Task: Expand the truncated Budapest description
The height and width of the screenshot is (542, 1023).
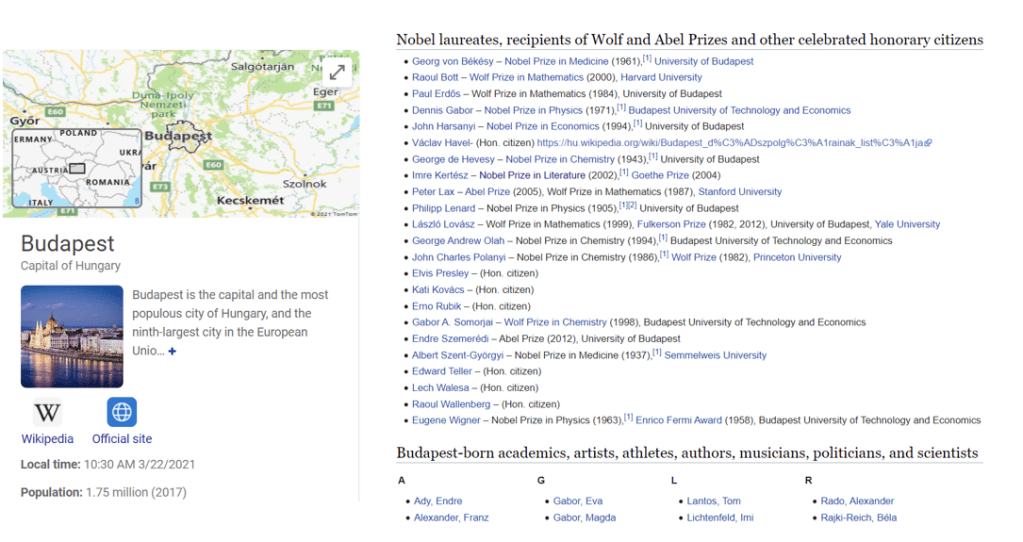Action: coord(172,352)
